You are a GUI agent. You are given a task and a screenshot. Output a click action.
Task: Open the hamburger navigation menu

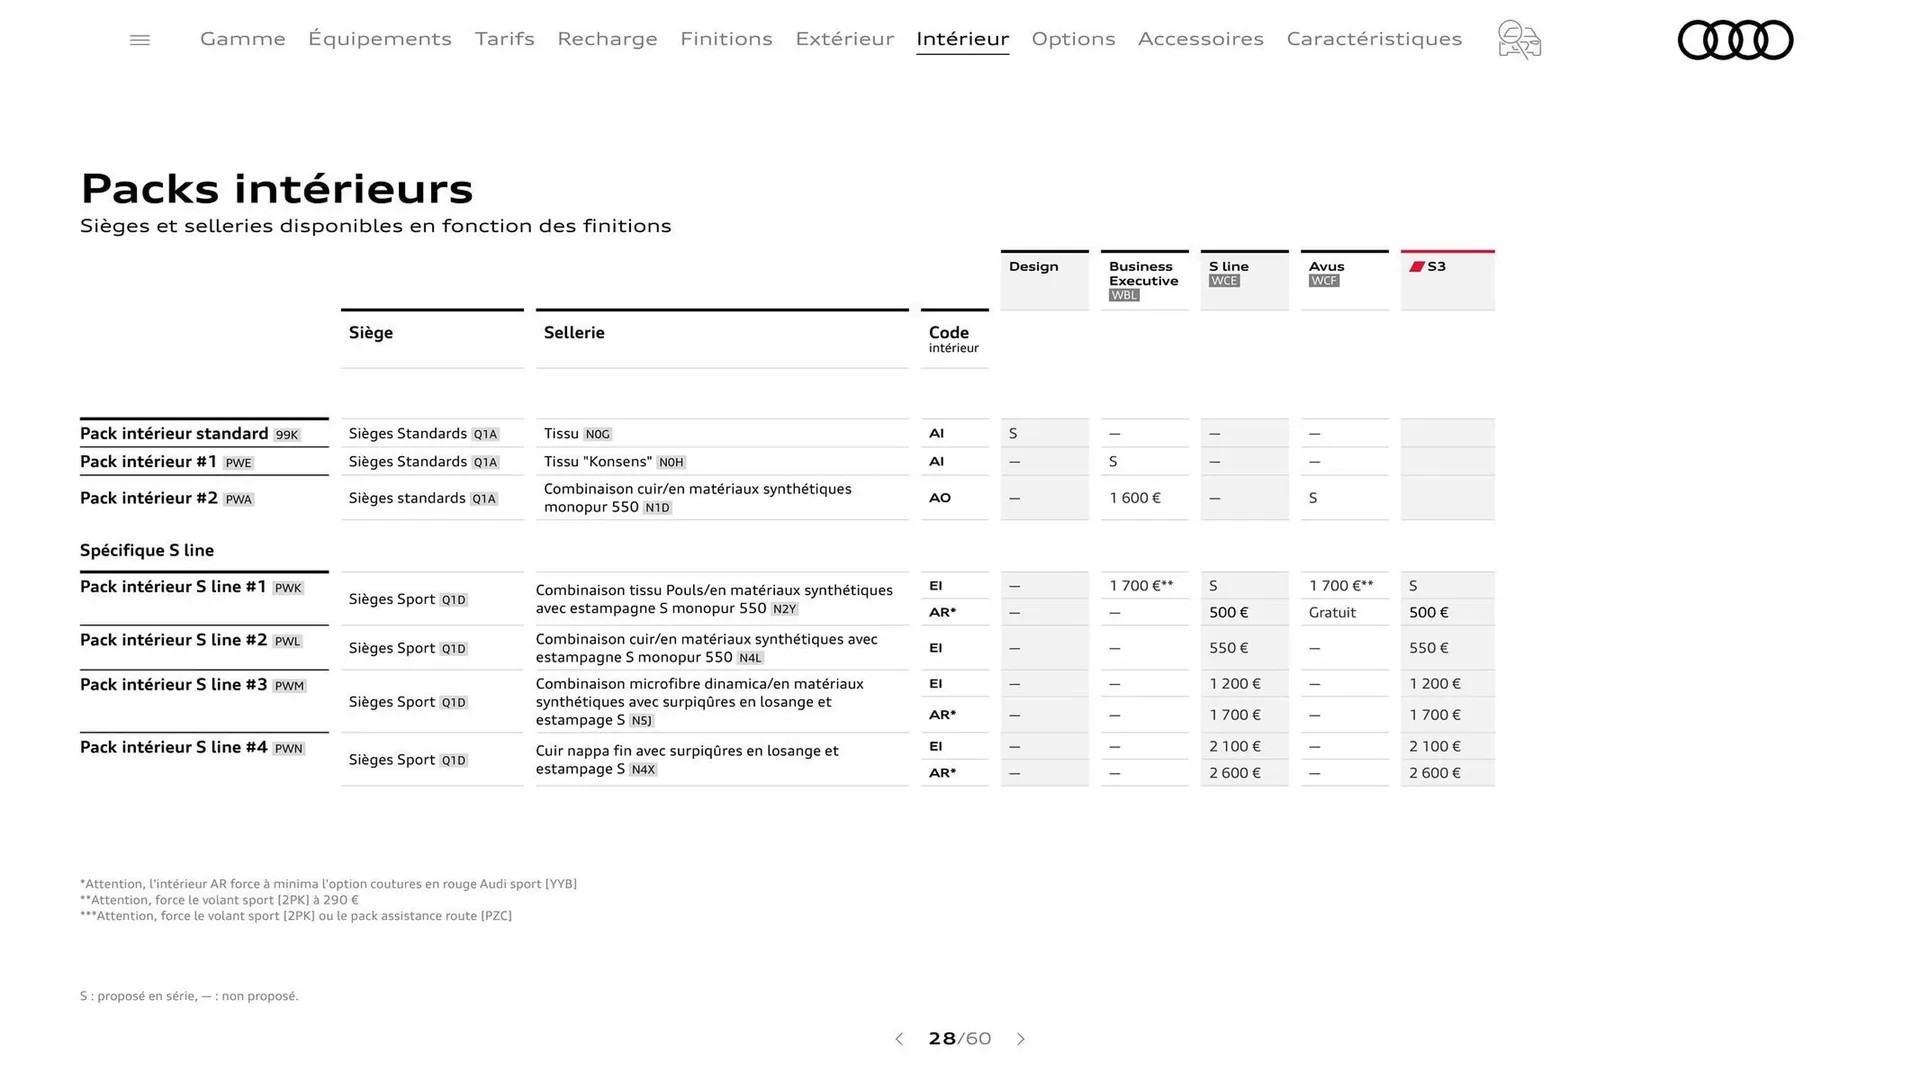[x=139, y=39]
